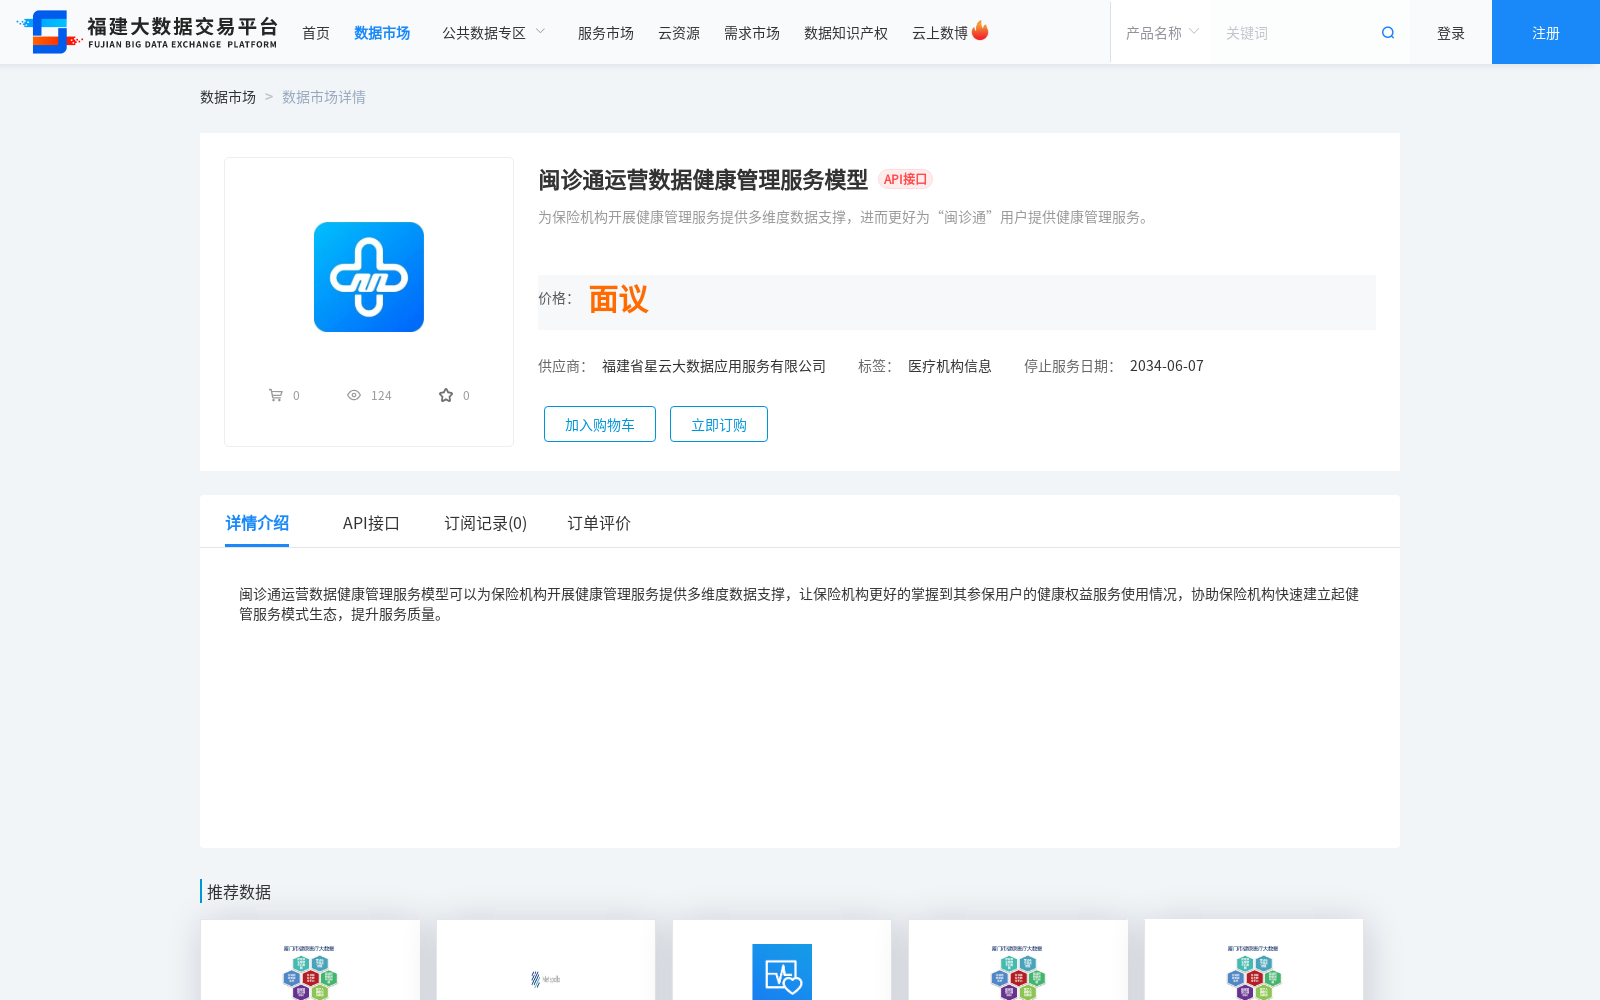Click the star favorite icon

coord(446,395)
